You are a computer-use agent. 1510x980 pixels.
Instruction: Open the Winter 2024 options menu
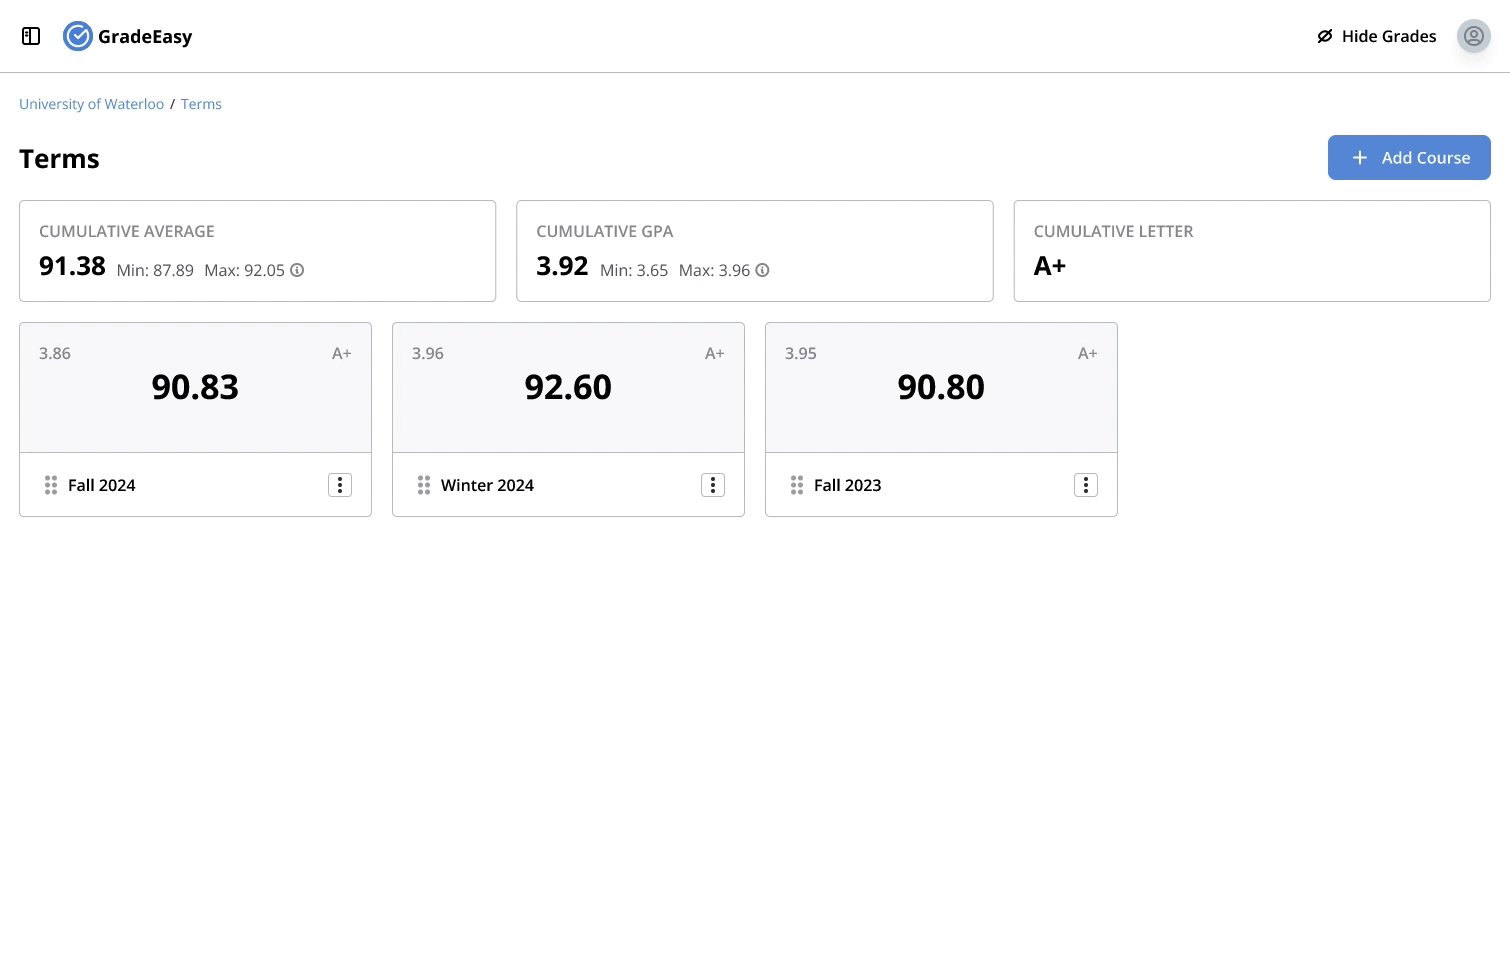[x=713, y=485]
